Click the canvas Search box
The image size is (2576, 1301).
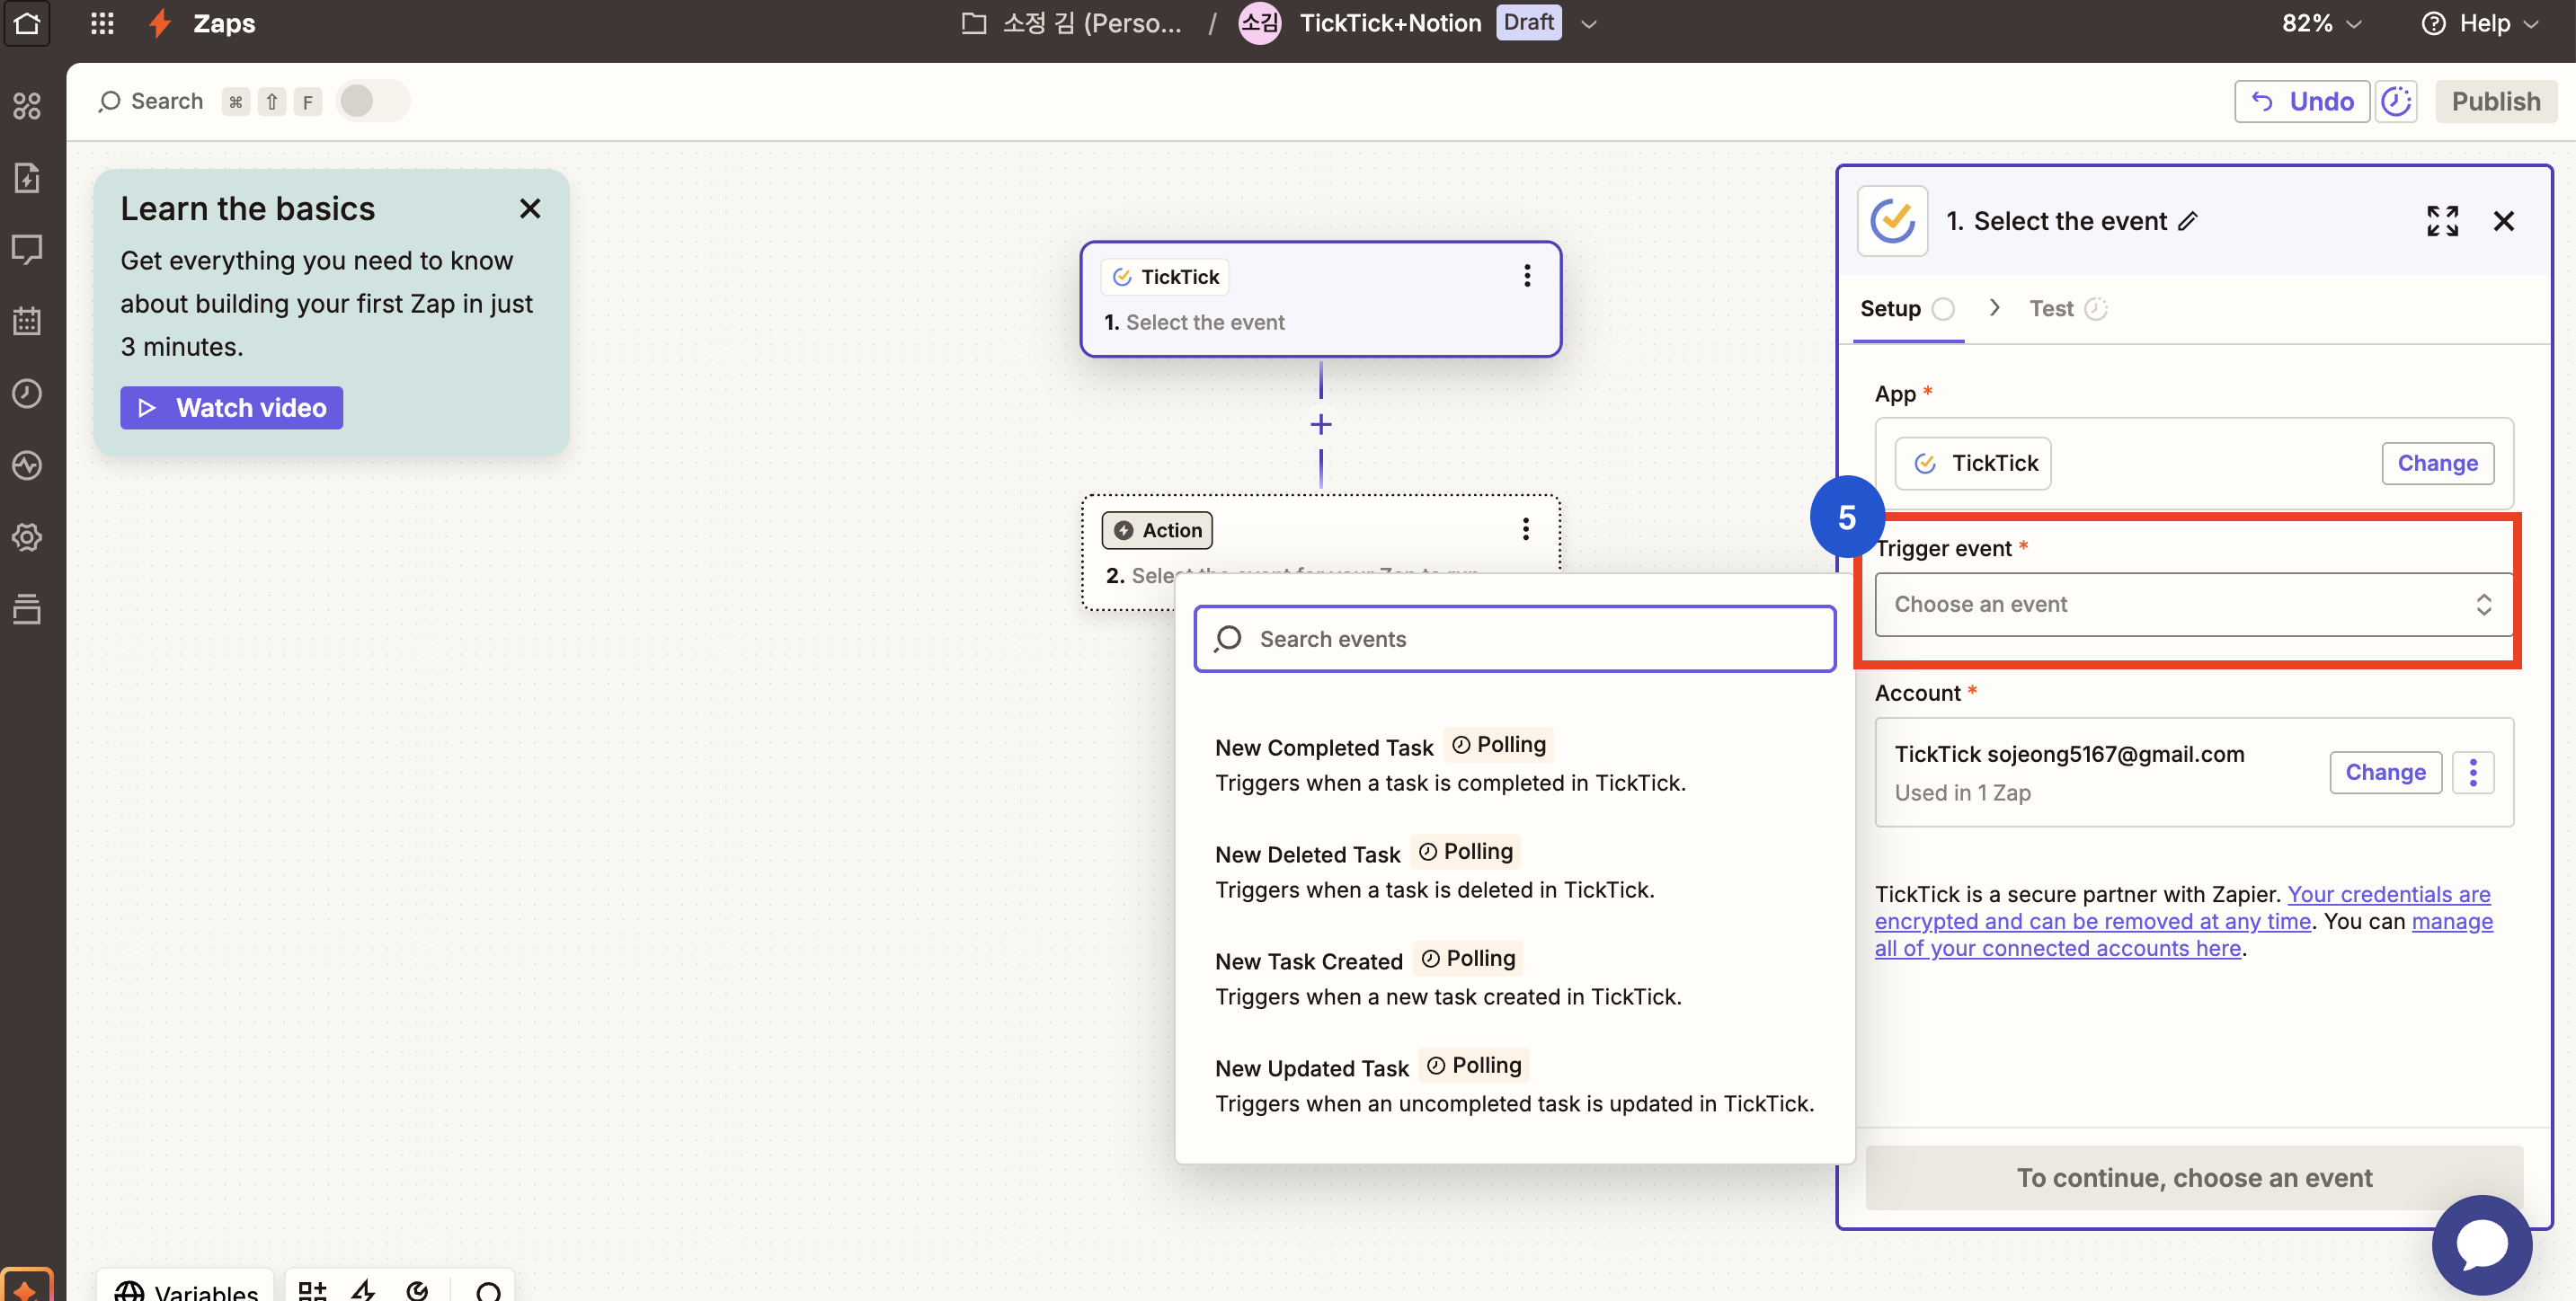click(x=151, y=101)
